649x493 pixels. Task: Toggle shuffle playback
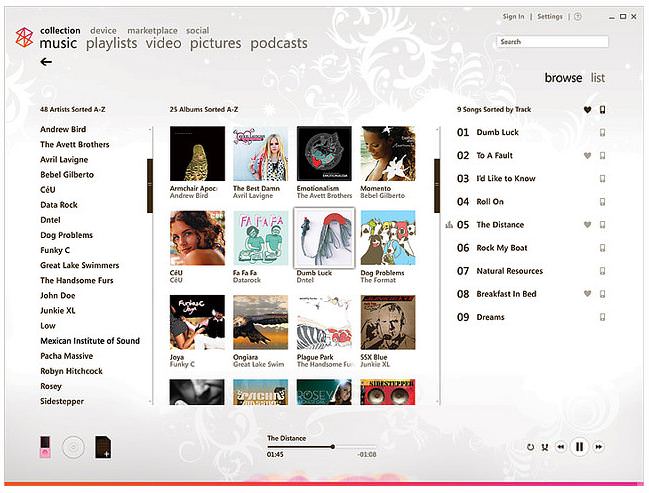coord(545,447)
